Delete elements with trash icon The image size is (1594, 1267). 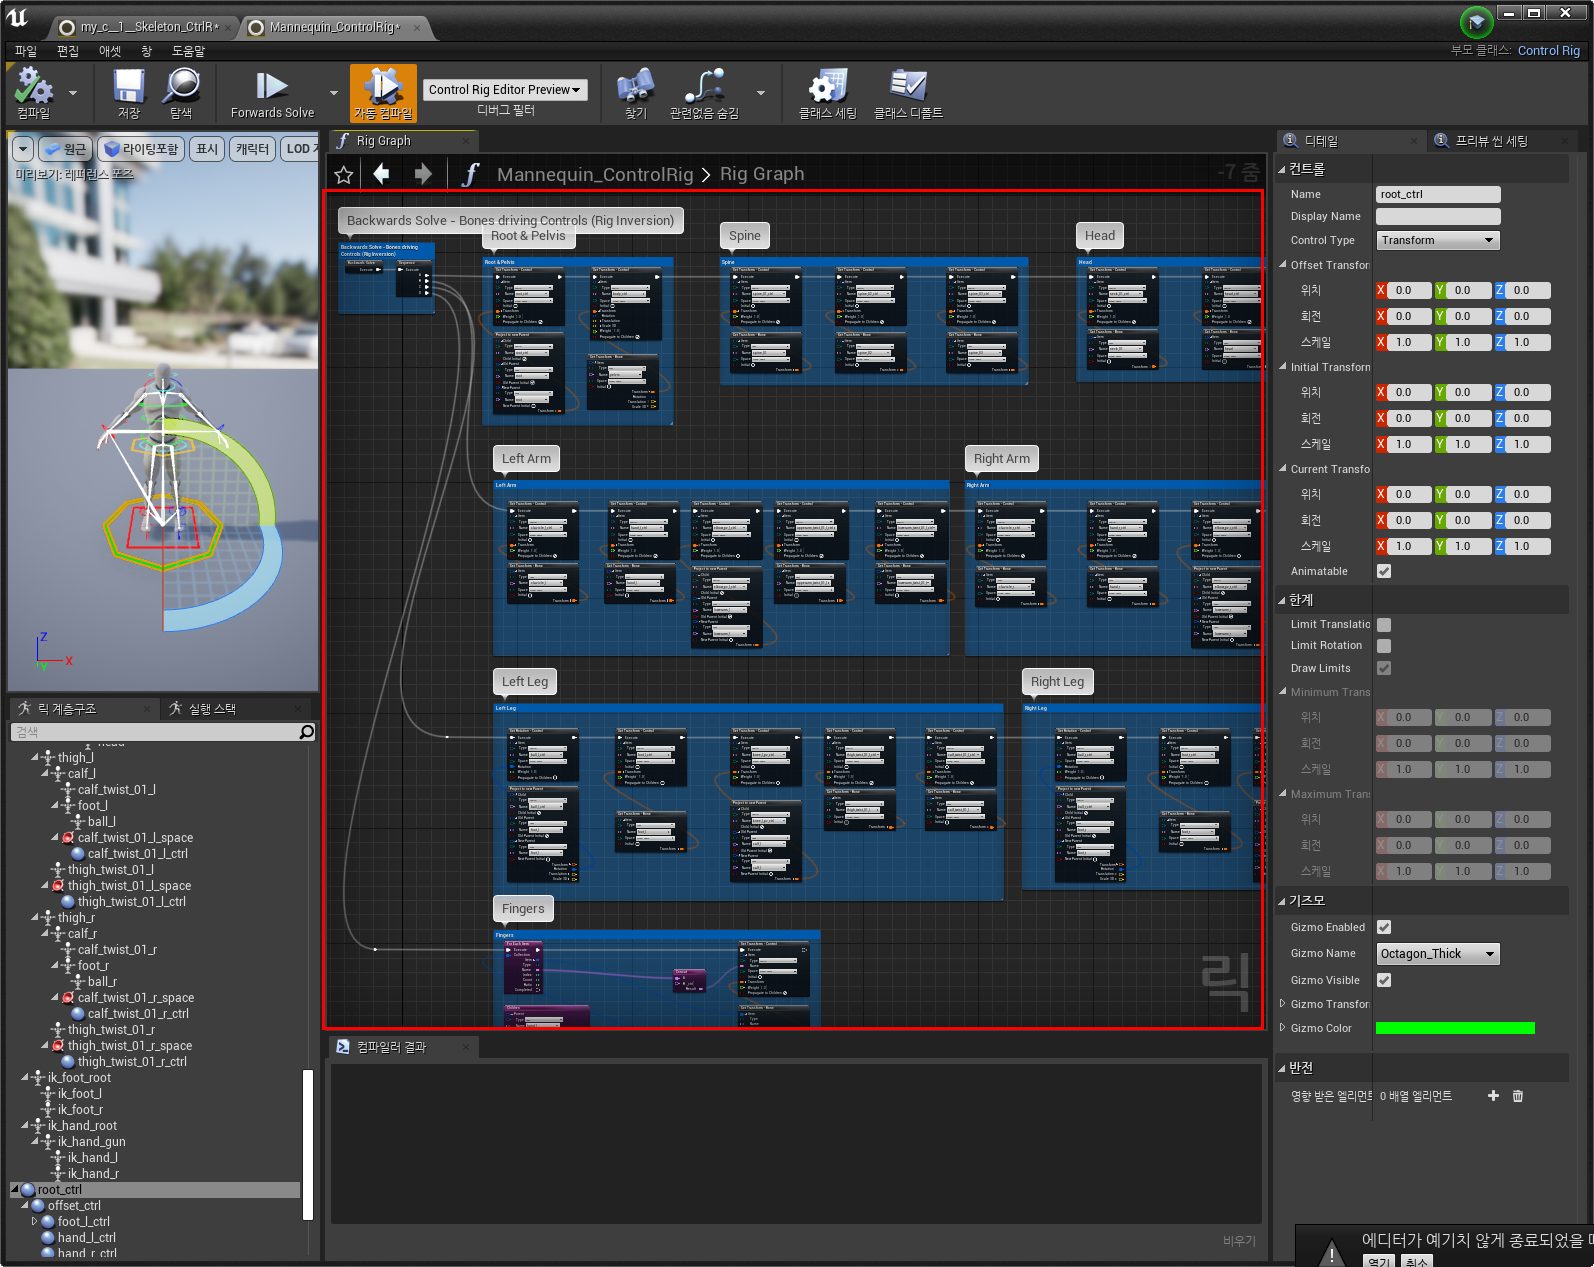1518,1096
